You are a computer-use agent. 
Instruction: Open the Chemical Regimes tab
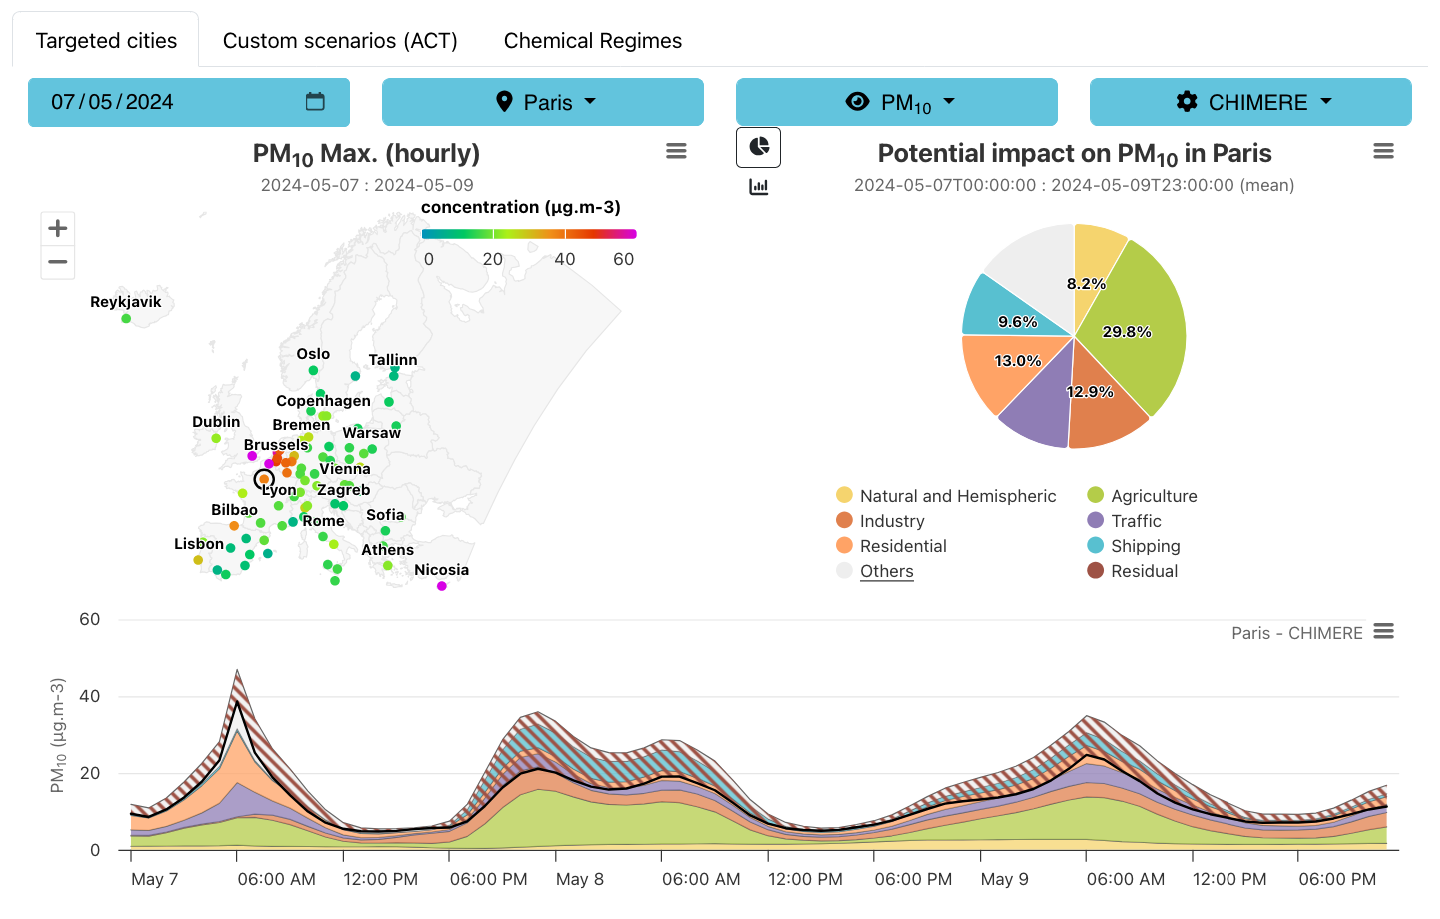[x=592, y=40]
